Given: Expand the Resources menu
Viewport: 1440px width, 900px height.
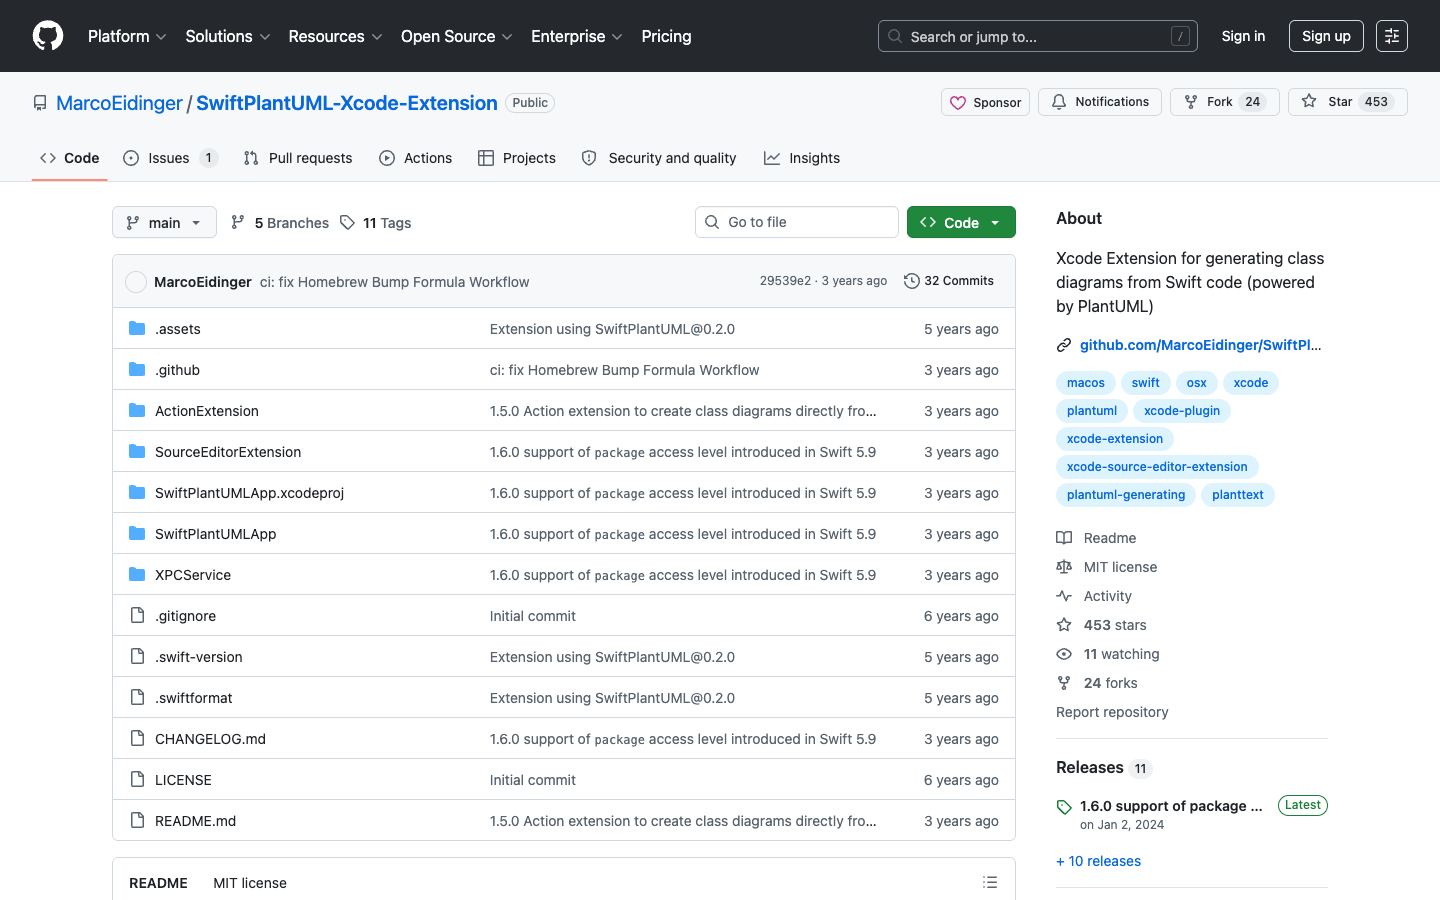Looking at the screenshot, I should coord(335,36).
